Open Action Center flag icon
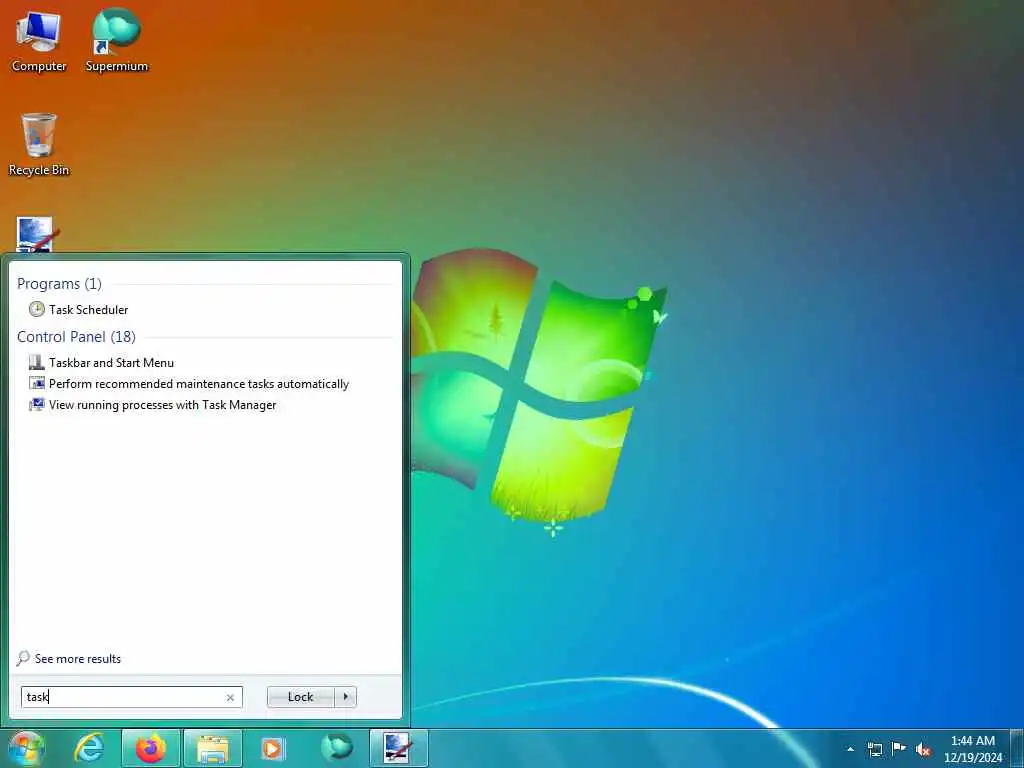The width and height of the screenshot is (1024, 768). (x=899, y=748)
